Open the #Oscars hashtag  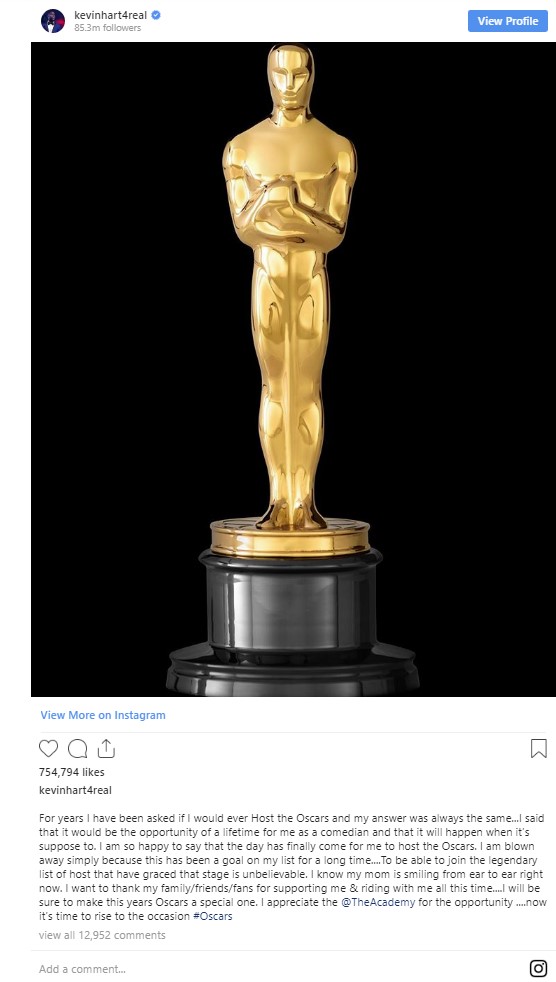(x=212, y=916)
